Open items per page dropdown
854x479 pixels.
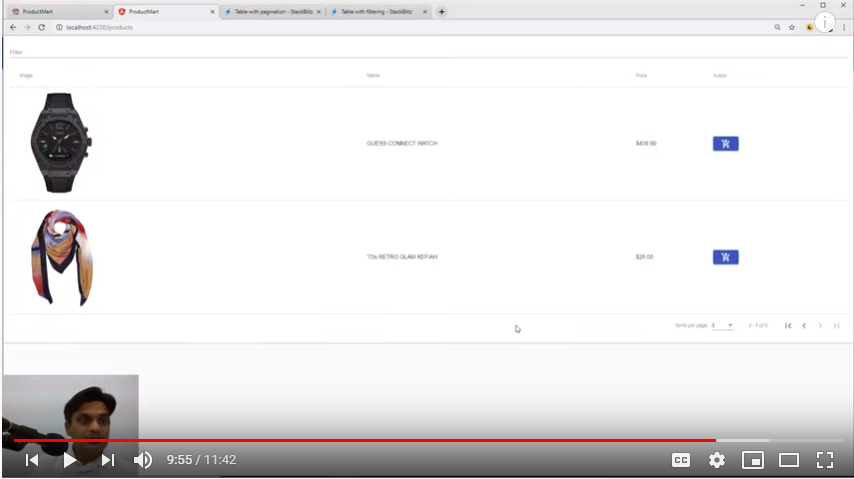pos(722,325)
